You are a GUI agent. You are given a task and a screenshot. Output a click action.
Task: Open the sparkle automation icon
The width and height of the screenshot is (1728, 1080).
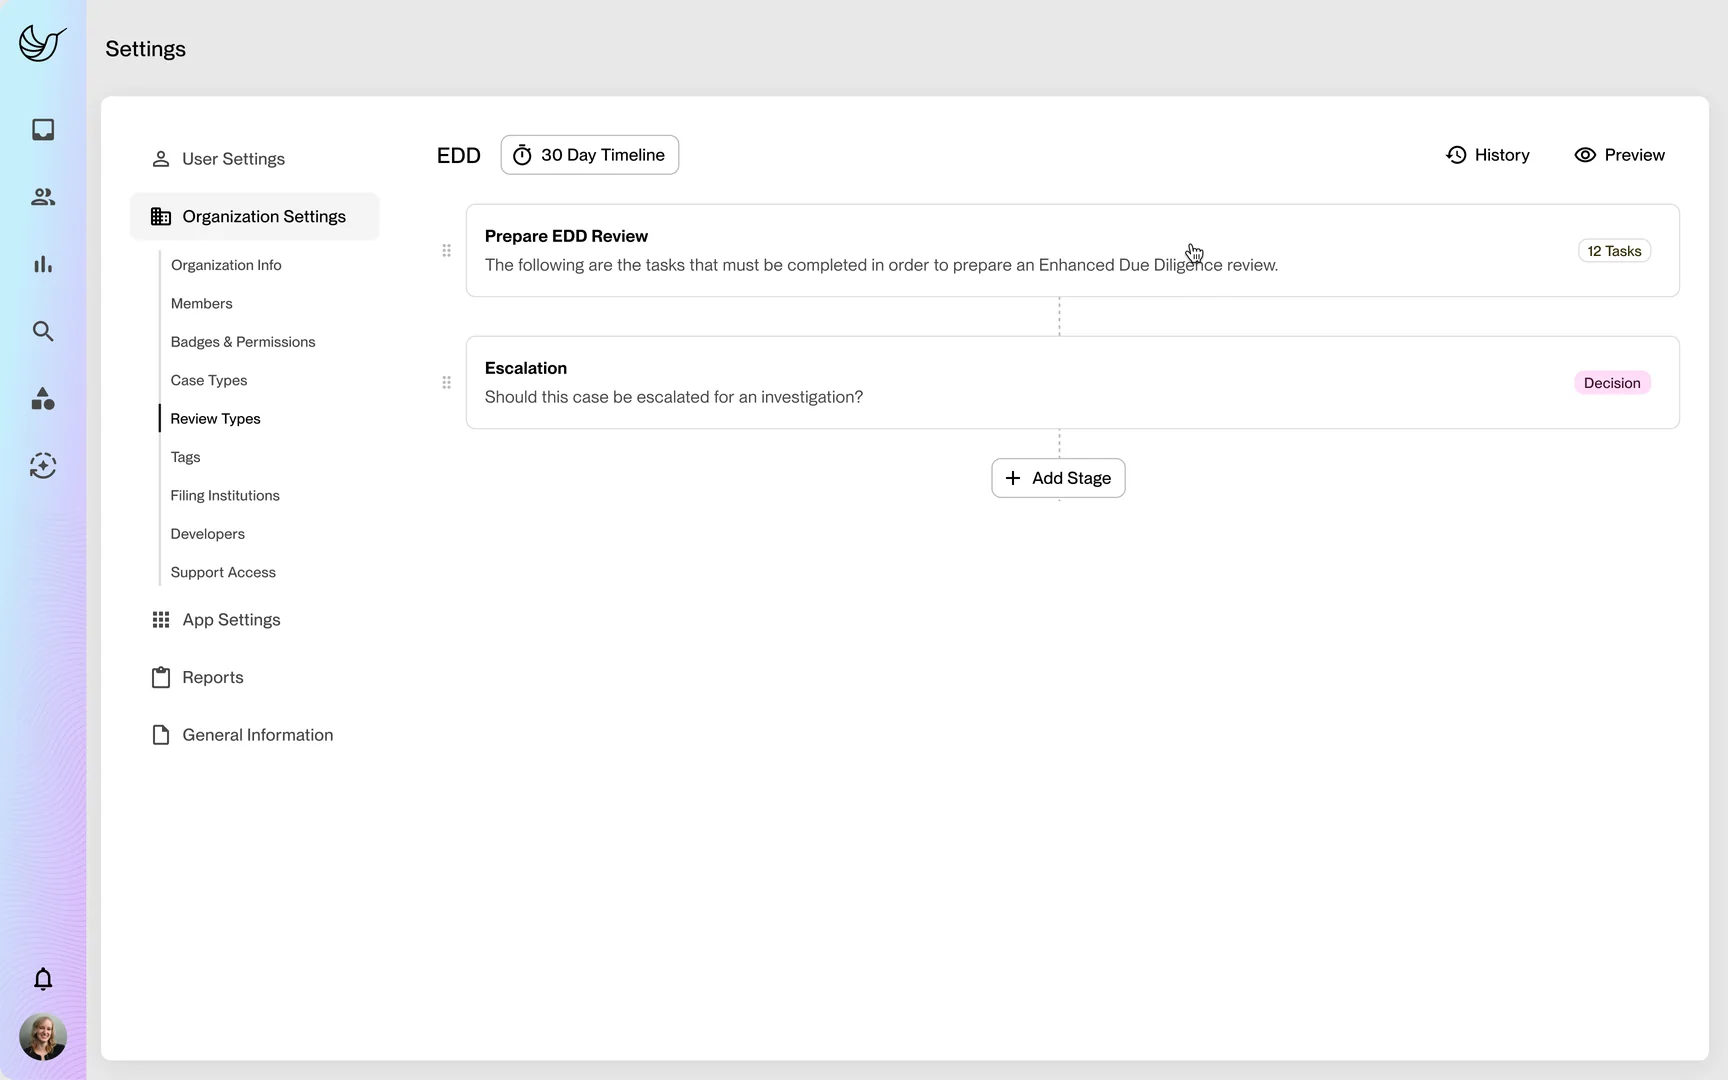[x=43, y=466]
